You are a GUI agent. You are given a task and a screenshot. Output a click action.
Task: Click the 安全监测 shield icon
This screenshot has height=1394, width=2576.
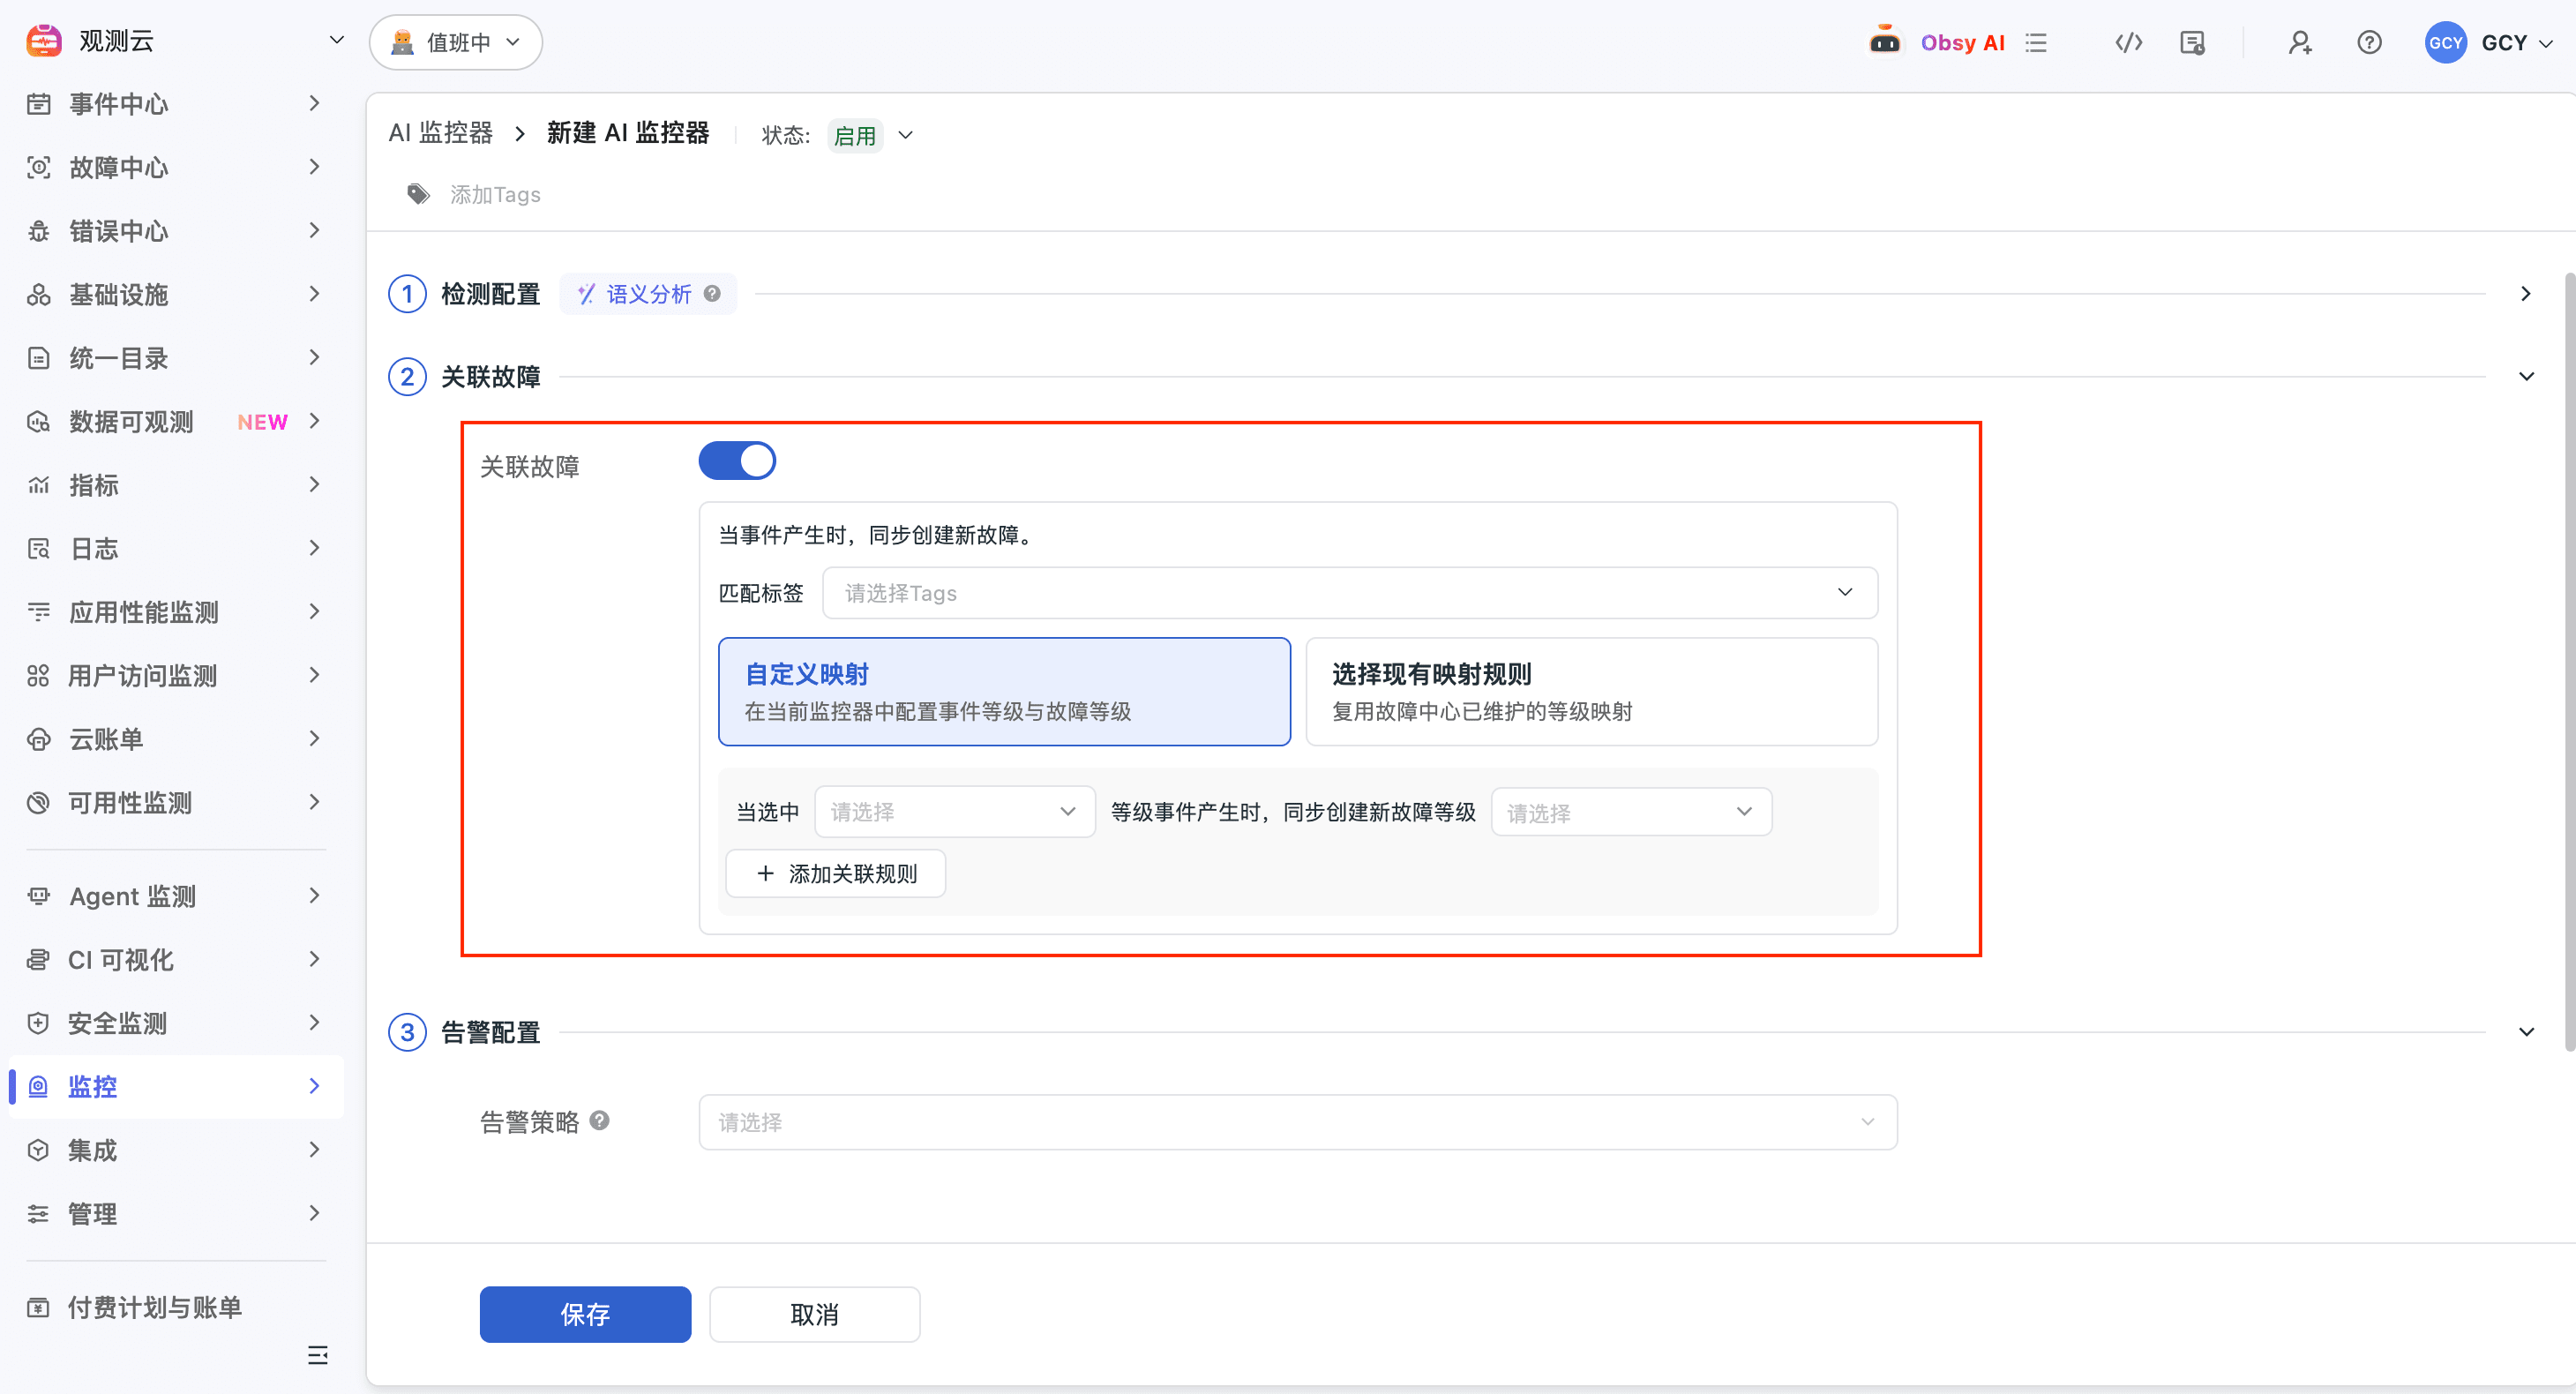38,1023
